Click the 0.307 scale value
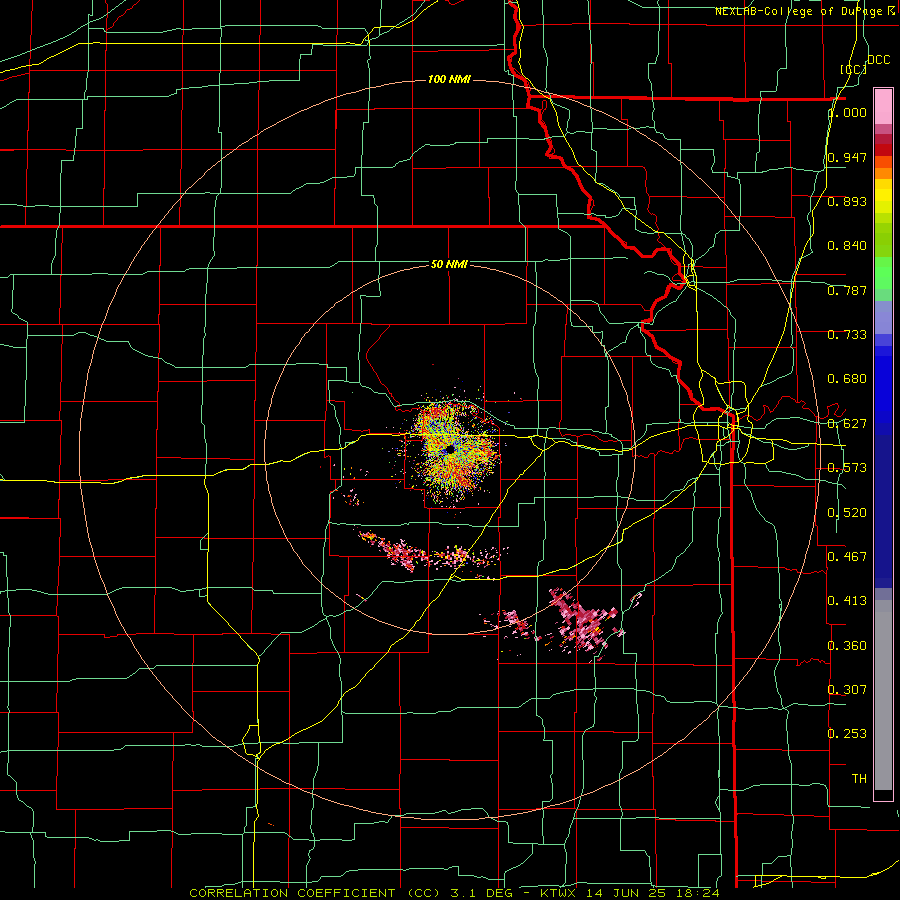 point(848,689)
